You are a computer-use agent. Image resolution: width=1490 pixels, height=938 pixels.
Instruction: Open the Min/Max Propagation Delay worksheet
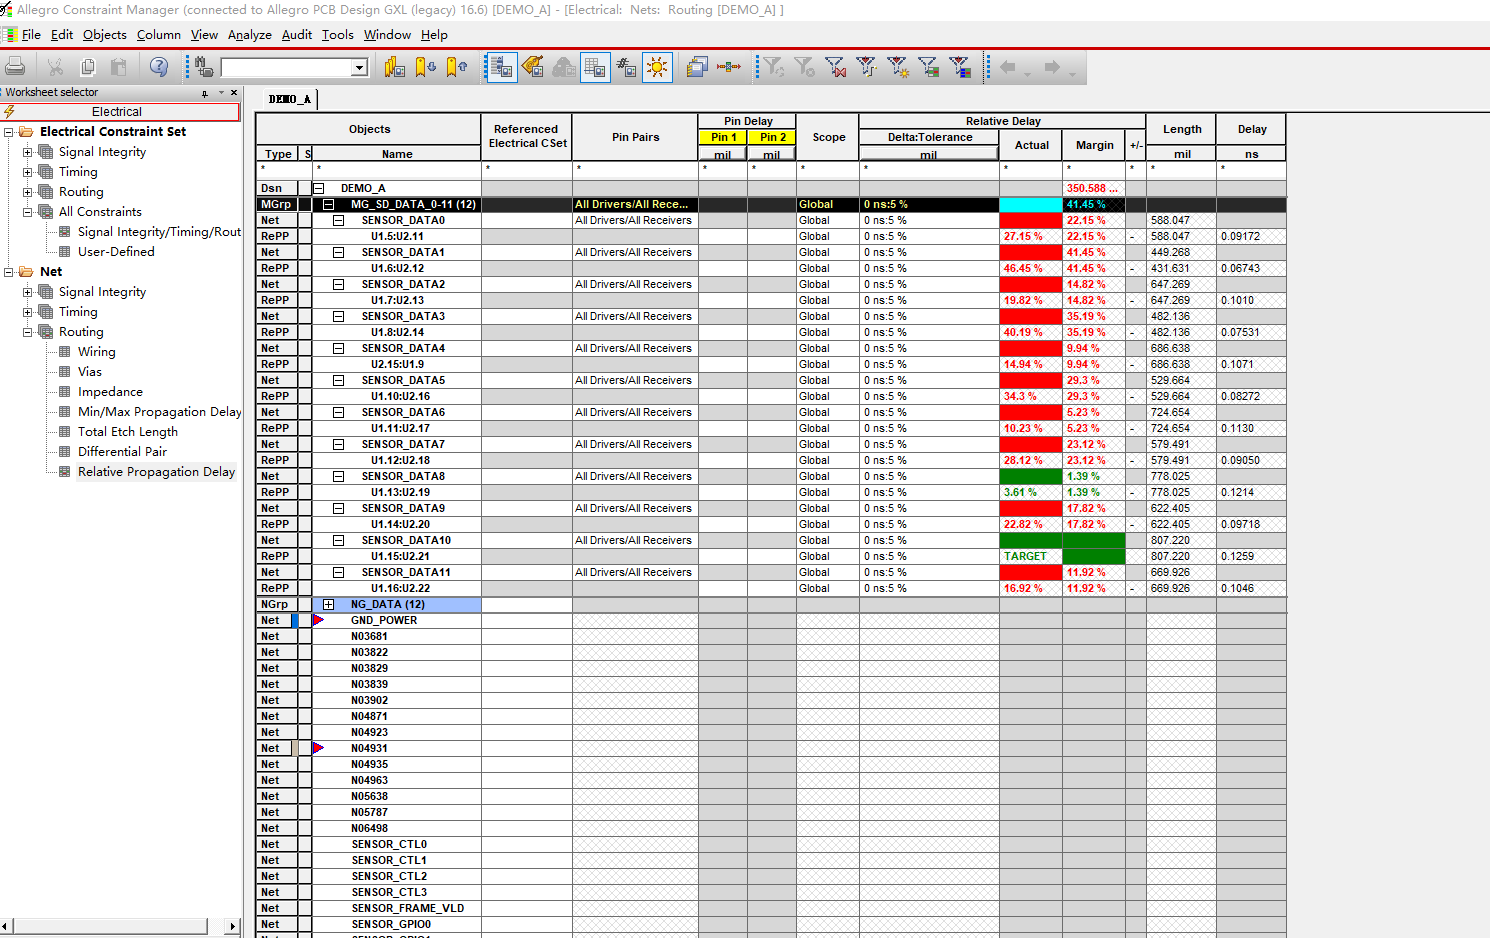pos(159,412)
